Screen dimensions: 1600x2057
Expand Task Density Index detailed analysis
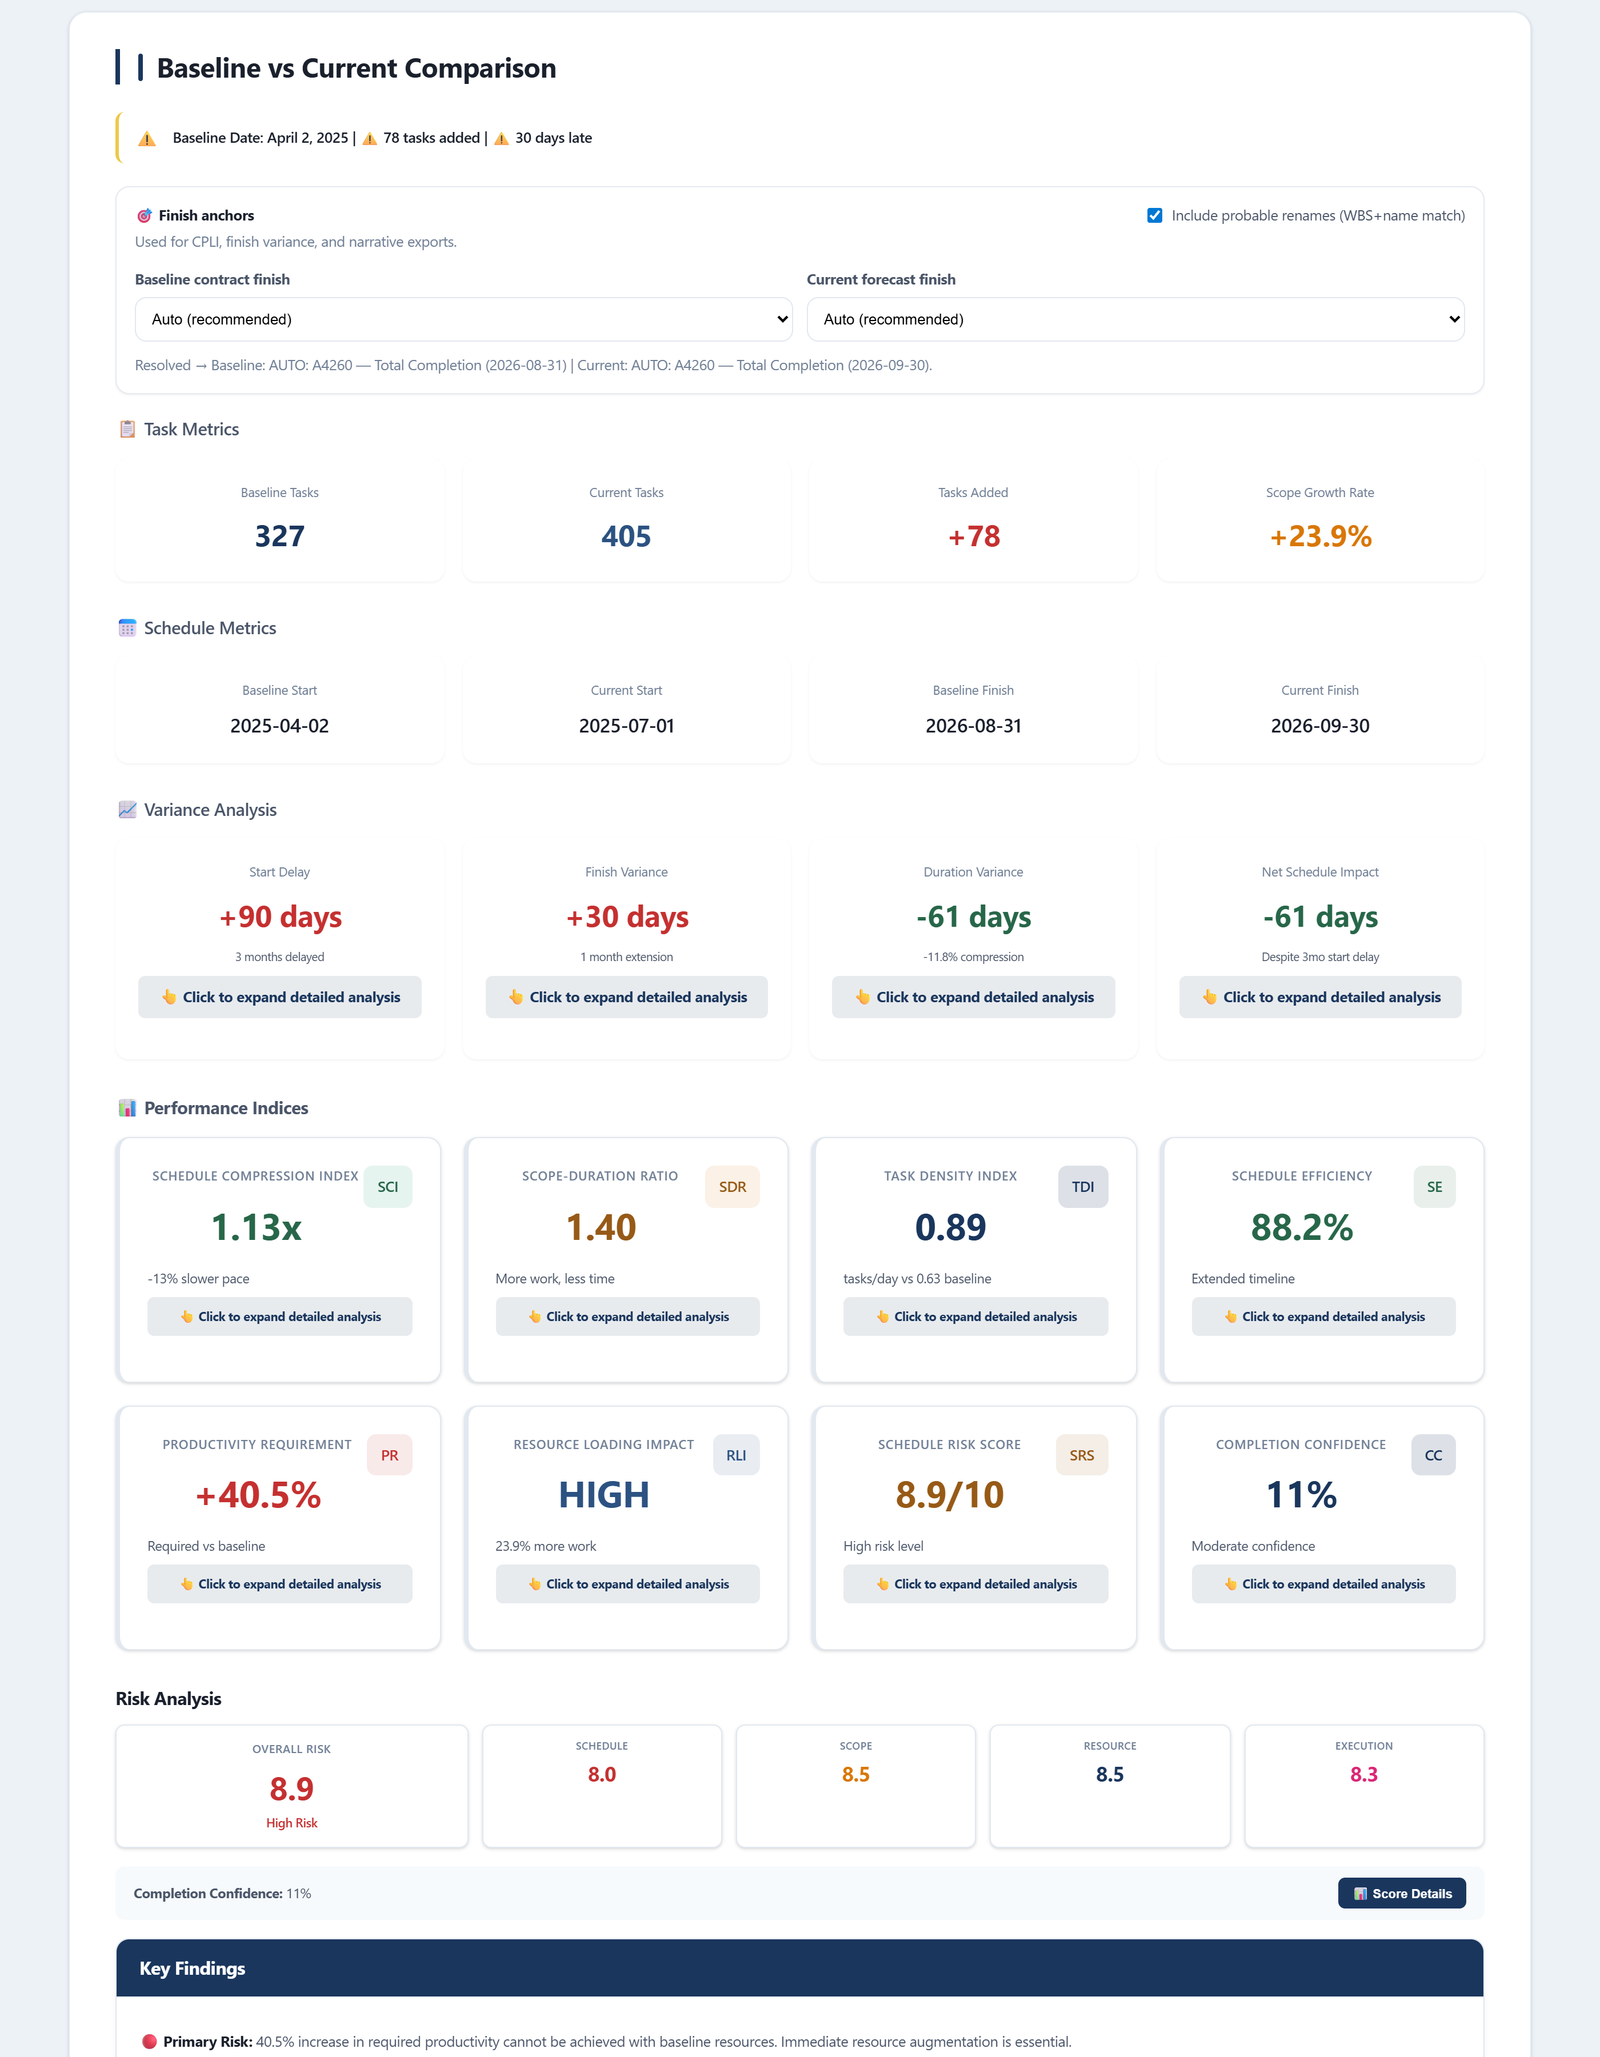975,1317
